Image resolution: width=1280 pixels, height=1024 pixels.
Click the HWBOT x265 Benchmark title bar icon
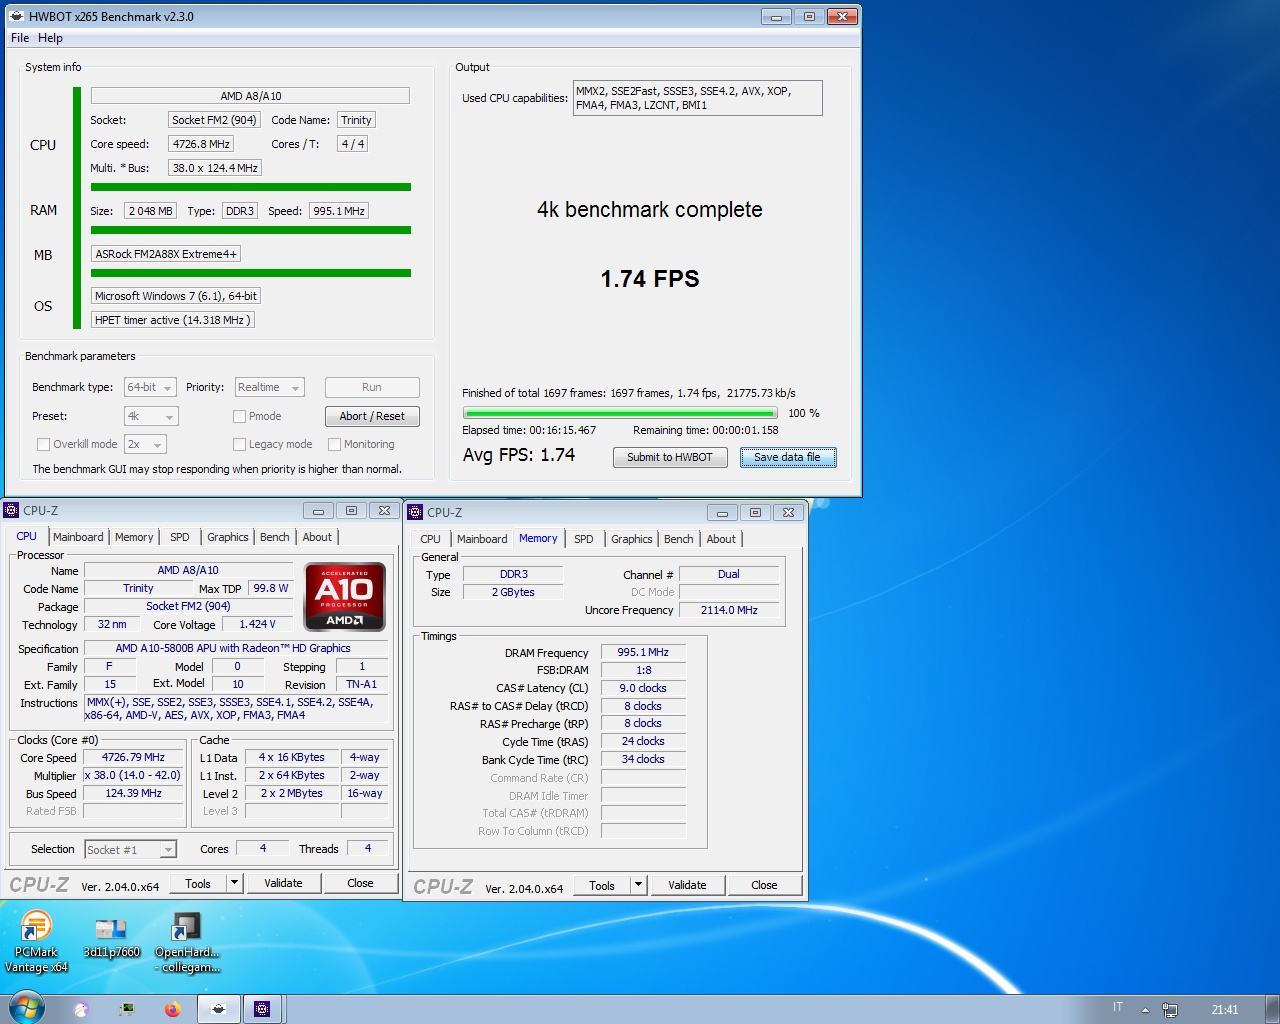click(16, 16)
